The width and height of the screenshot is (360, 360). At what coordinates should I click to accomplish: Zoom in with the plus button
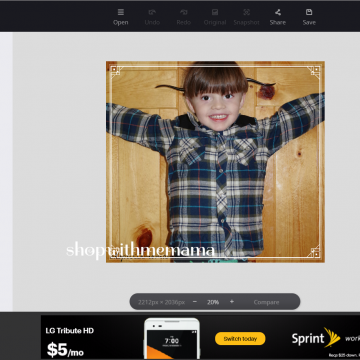click(x=232, y=302)
